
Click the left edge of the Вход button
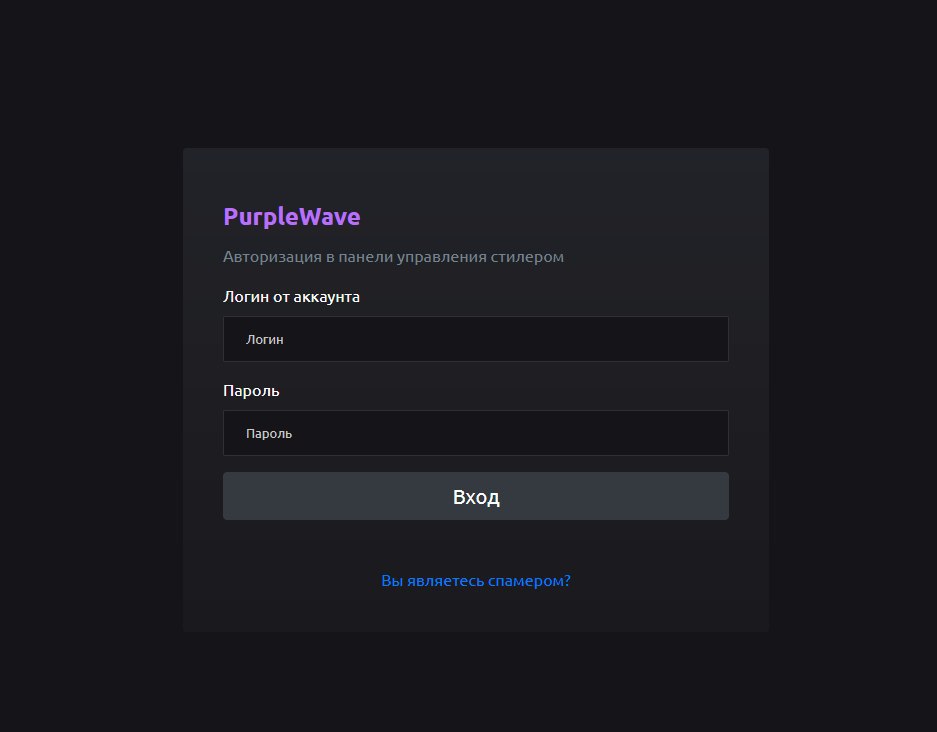click(x=236, y=496)
